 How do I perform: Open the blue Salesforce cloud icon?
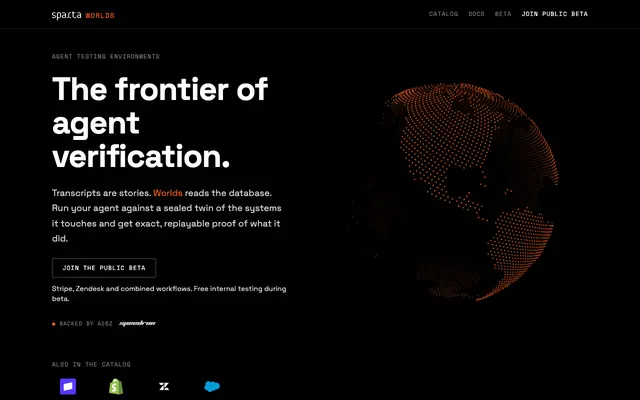[x=212, y=386]
